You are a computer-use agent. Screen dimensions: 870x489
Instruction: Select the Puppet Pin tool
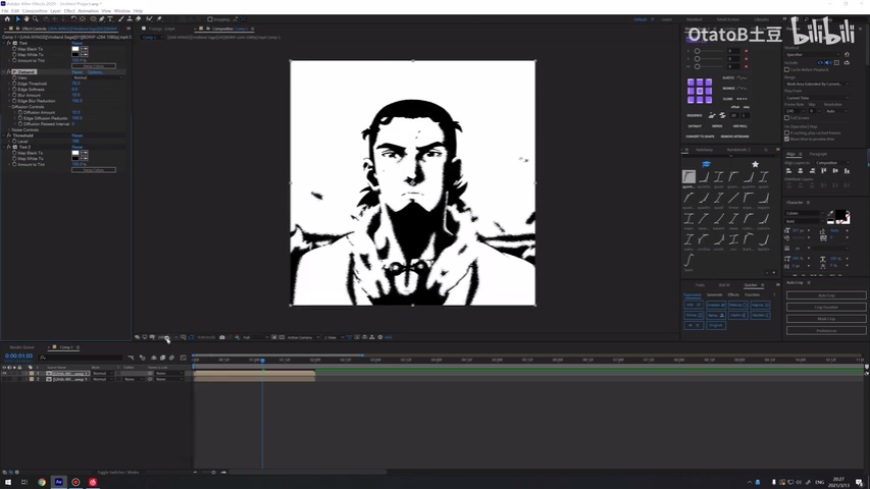(159, 19)
